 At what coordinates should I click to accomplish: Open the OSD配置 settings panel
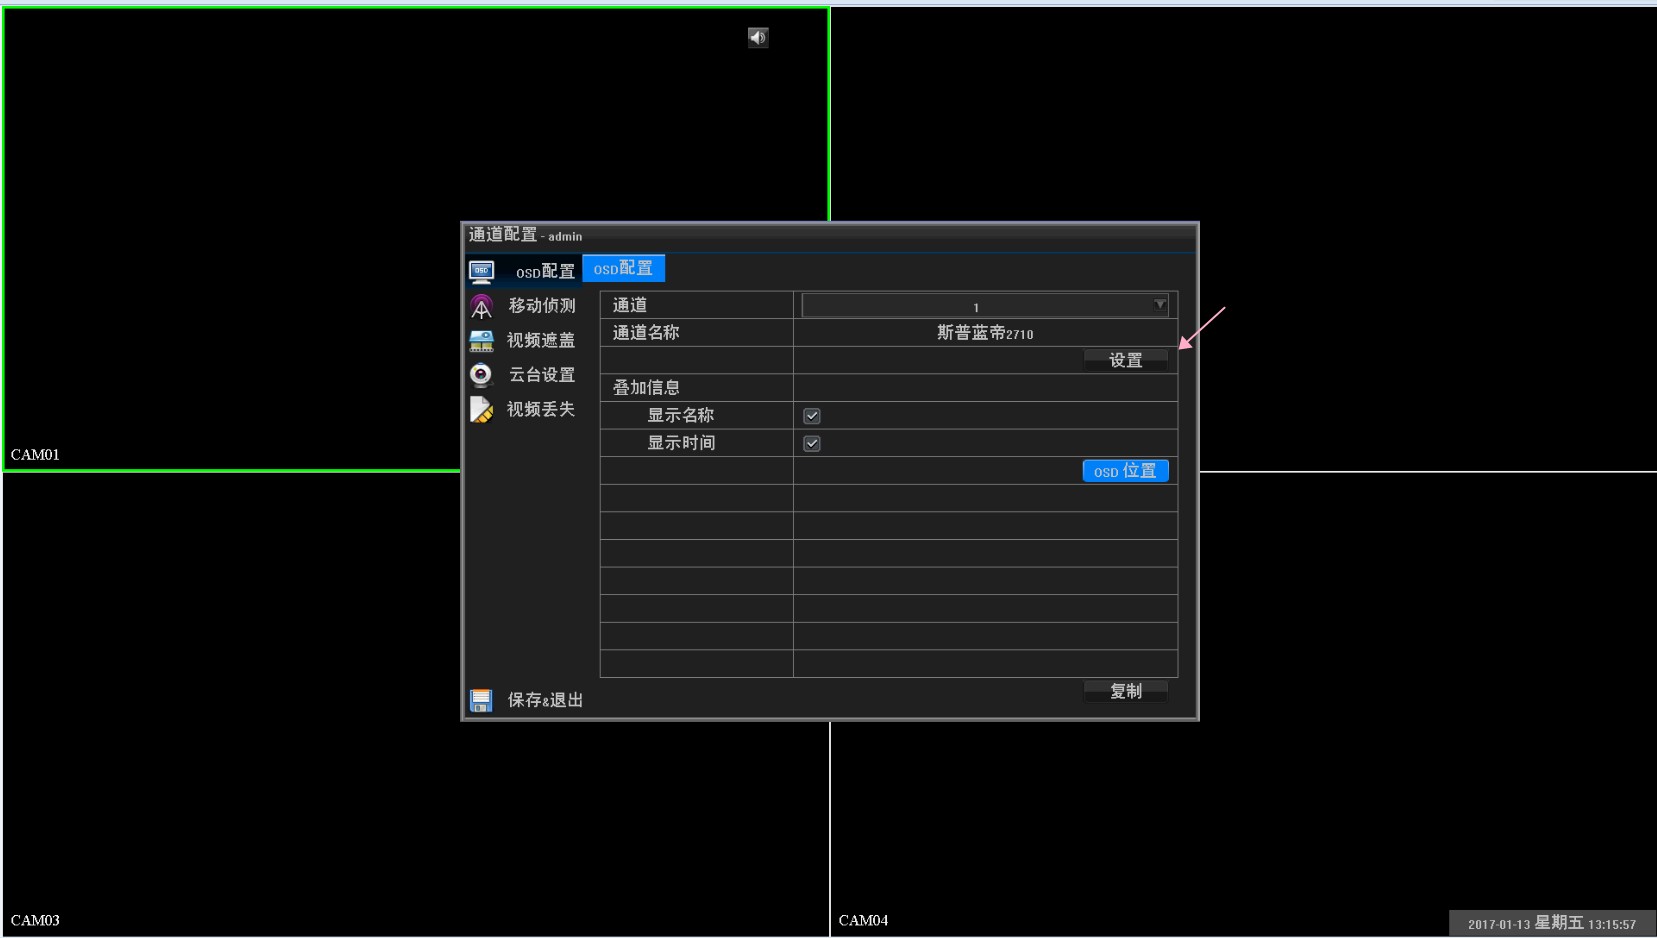pyautogui.click(x=544, y=270)
